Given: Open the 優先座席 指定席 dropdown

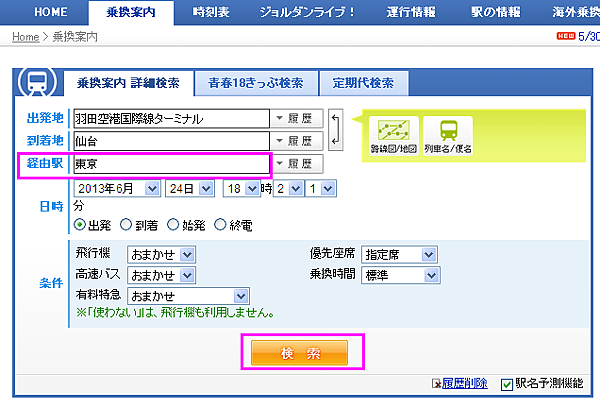Looking at the screenshot, I should point(399,255).
